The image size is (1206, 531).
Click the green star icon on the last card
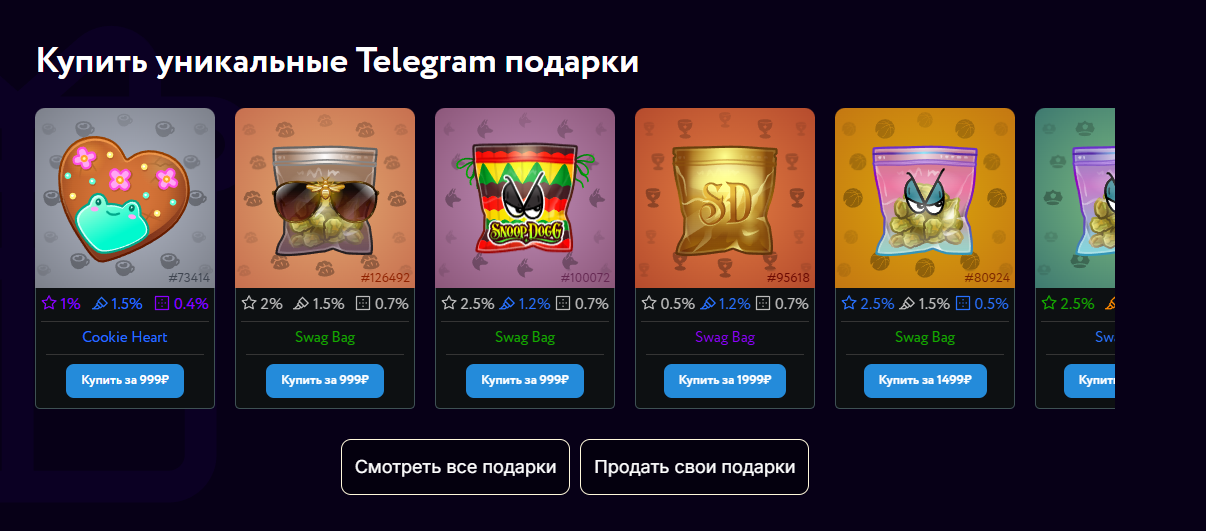pos(1049,303)
